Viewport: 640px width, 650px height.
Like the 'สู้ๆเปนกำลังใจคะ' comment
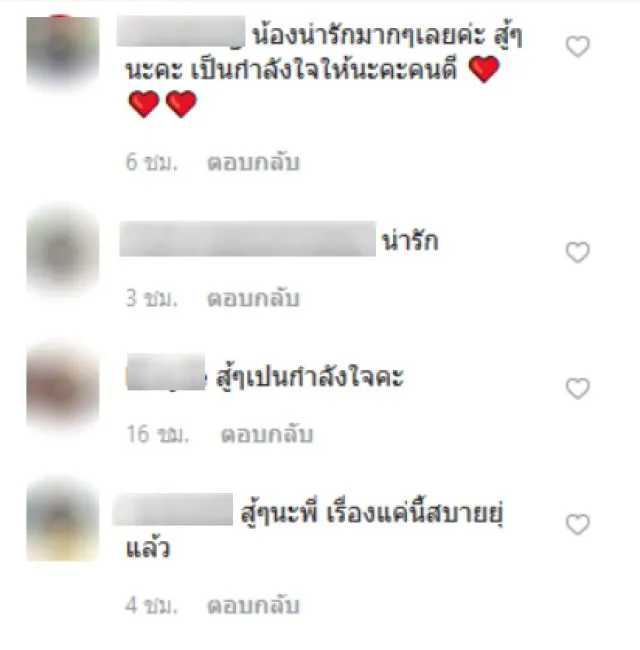pyautogui.click(x=577, y=388)
